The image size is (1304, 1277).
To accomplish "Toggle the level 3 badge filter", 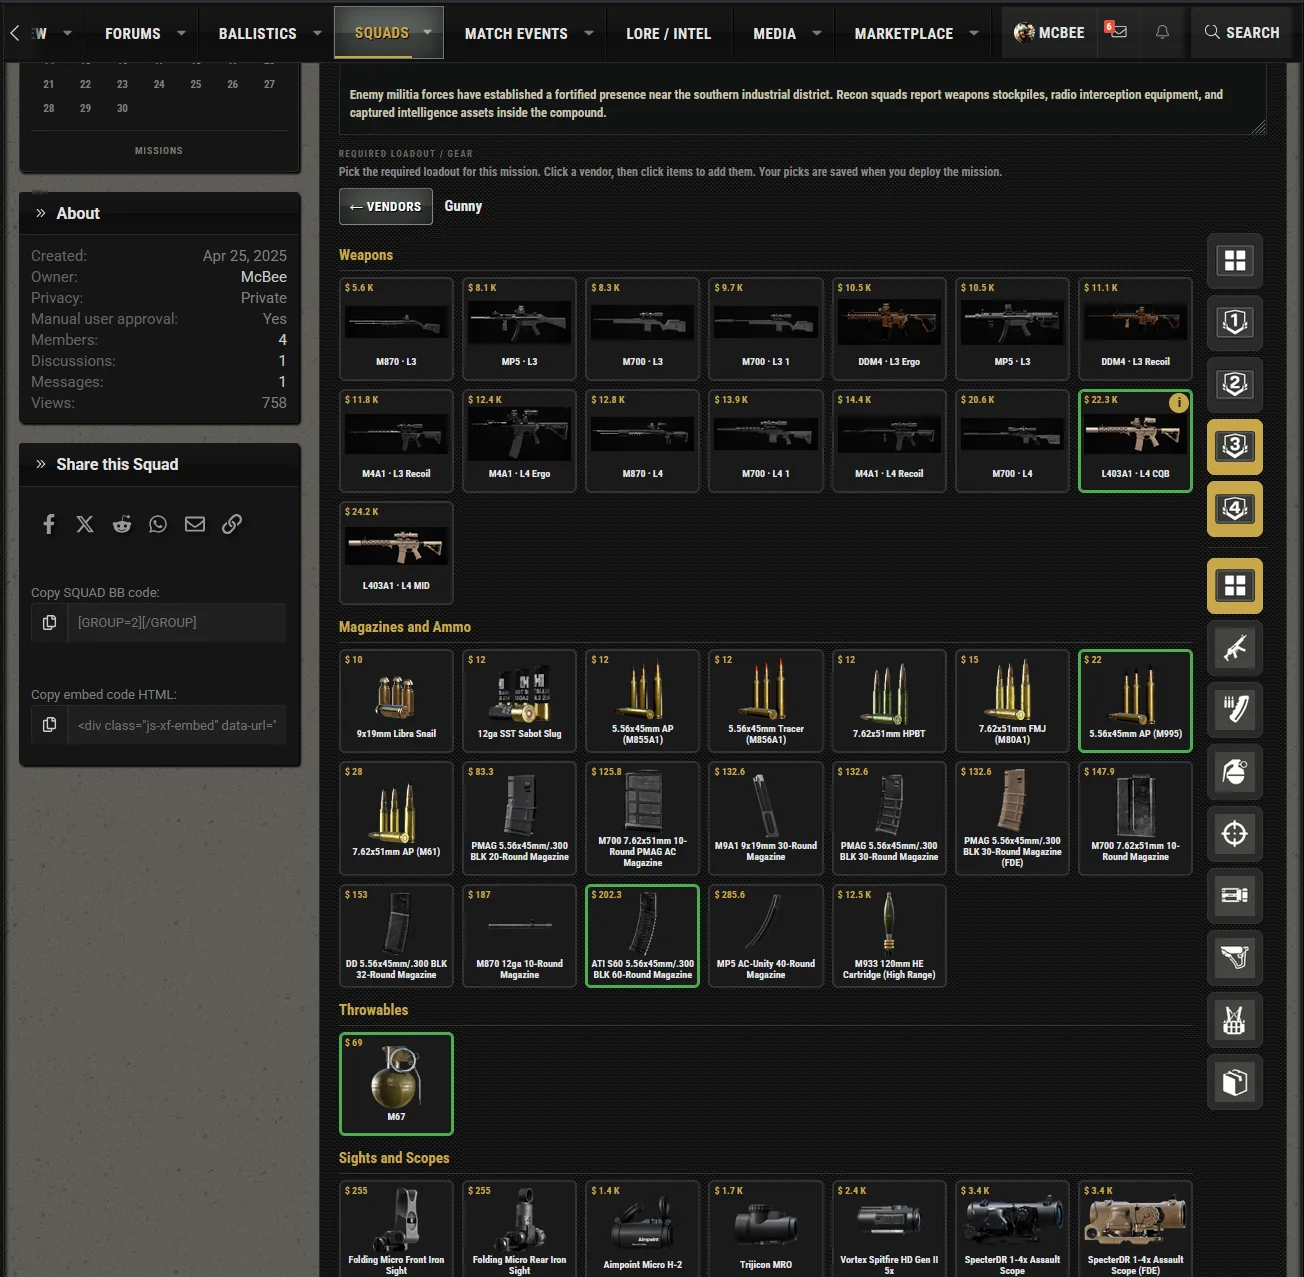I will coord(1235,447).
